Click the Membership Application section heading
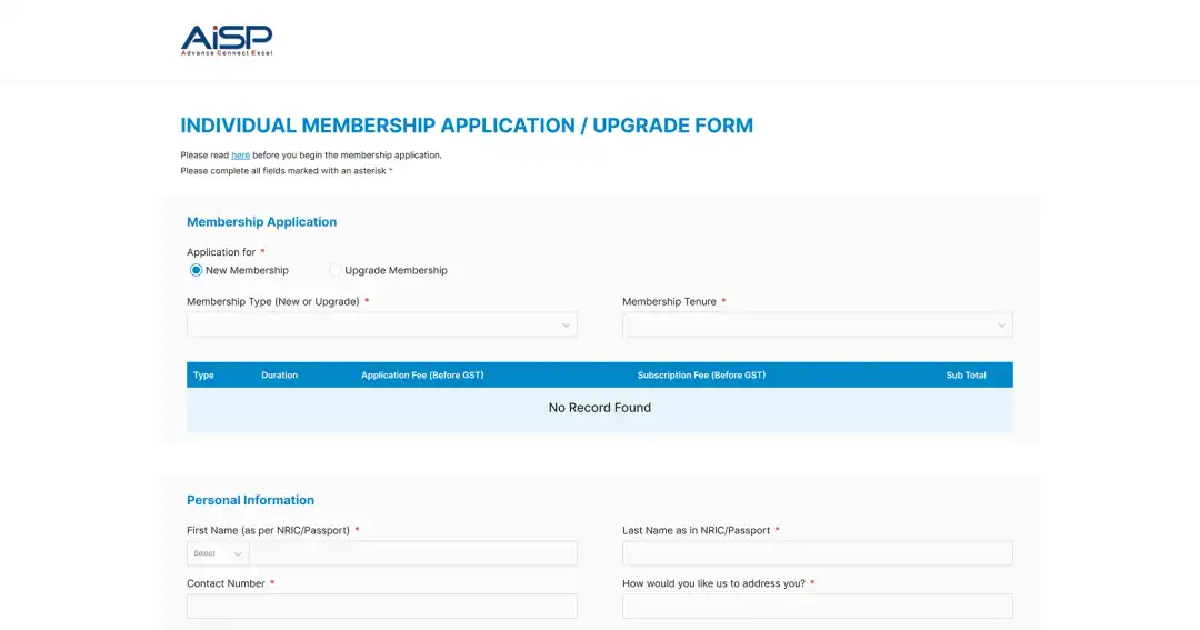Viewport: 1200px width, 630px height. tap(262, 222)
